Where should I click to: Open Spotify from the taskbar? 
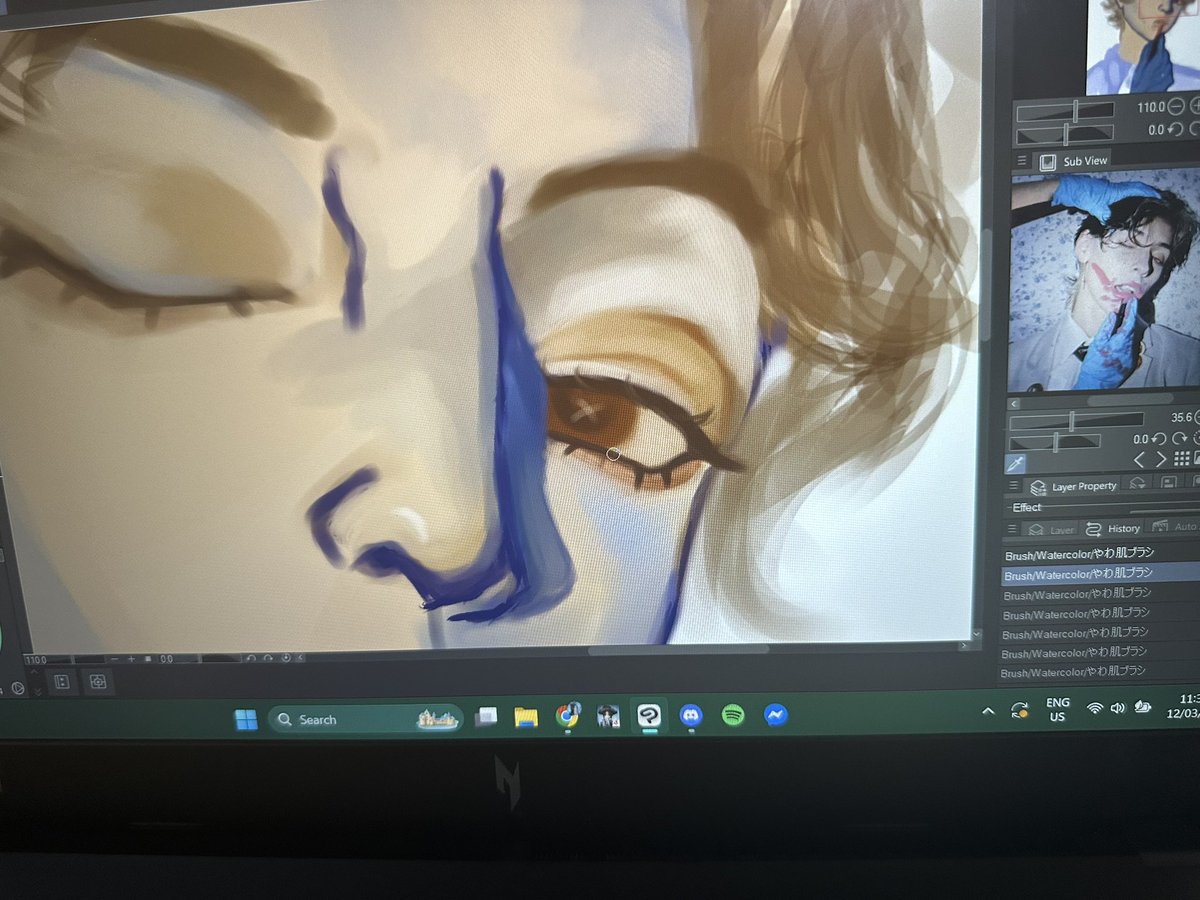[733, 715]
